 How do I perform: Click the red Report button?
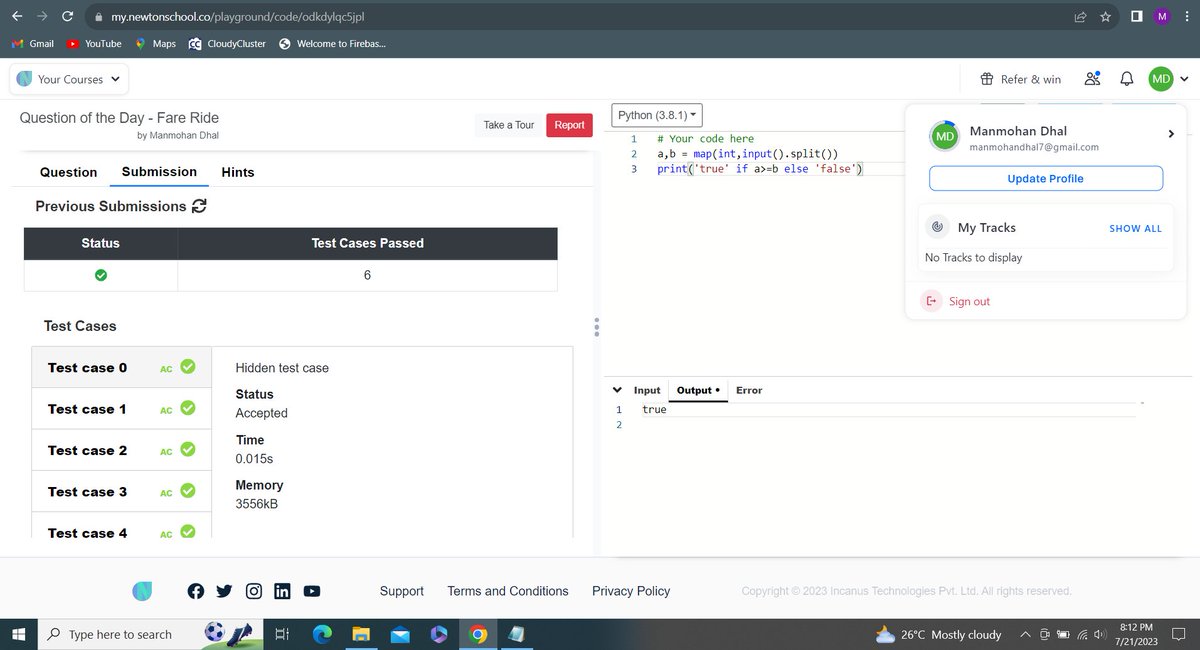[569, 125]
